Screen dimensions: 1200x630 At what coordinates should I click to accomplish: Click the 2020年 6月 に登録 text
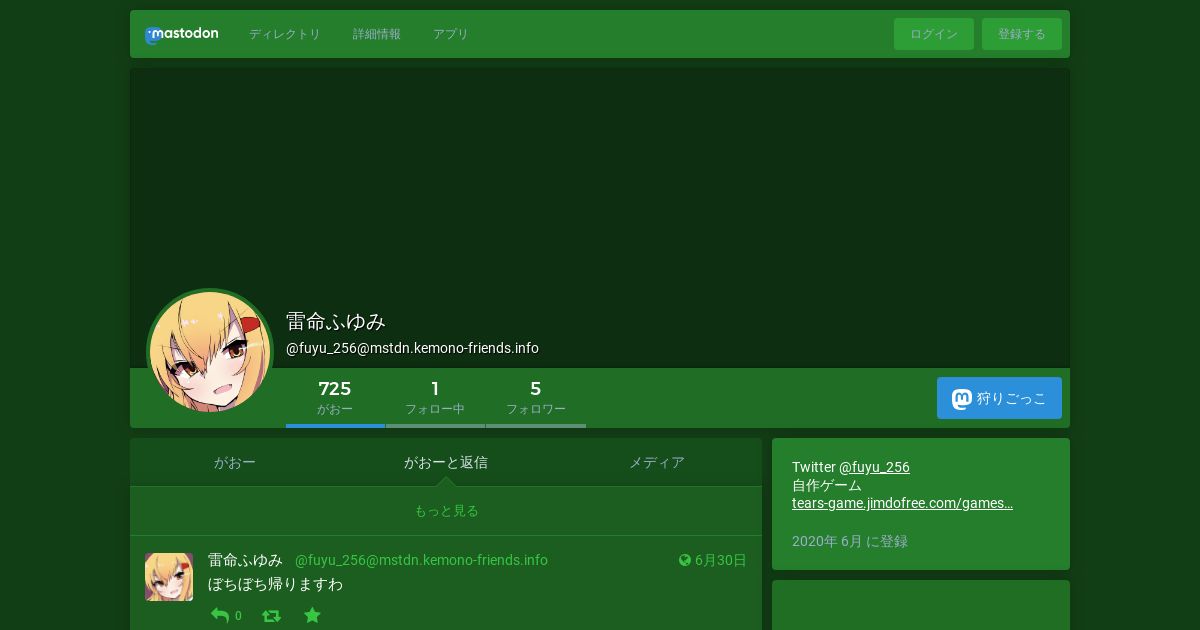pos(850,541)
